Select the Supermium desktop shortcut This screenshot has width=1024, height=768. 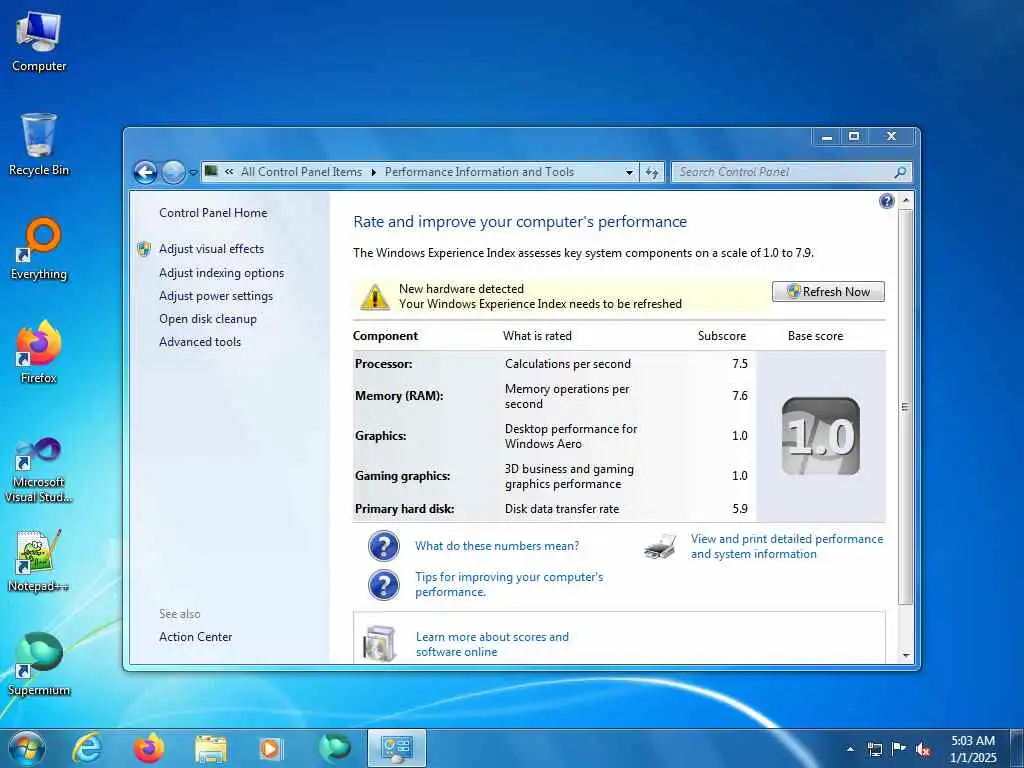coord(39,664)
